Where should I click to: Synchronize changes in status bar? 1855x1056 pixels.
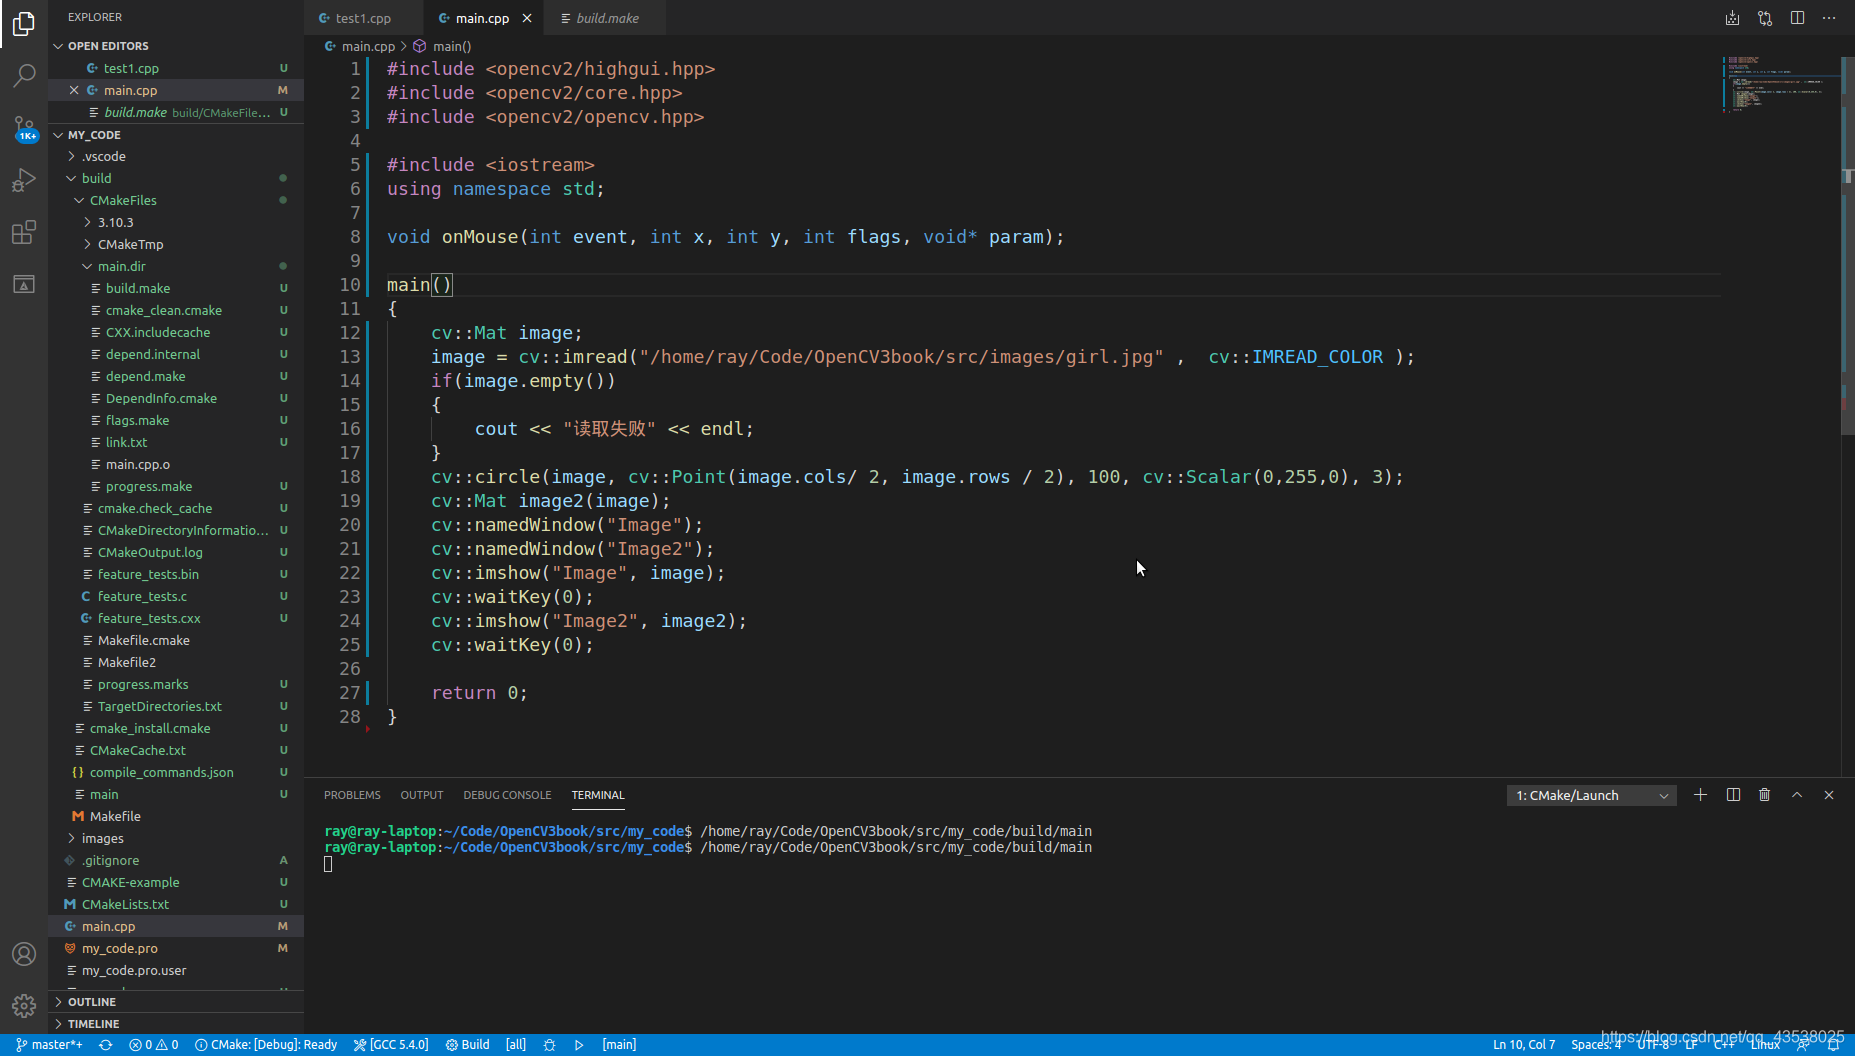(106, 1045)
